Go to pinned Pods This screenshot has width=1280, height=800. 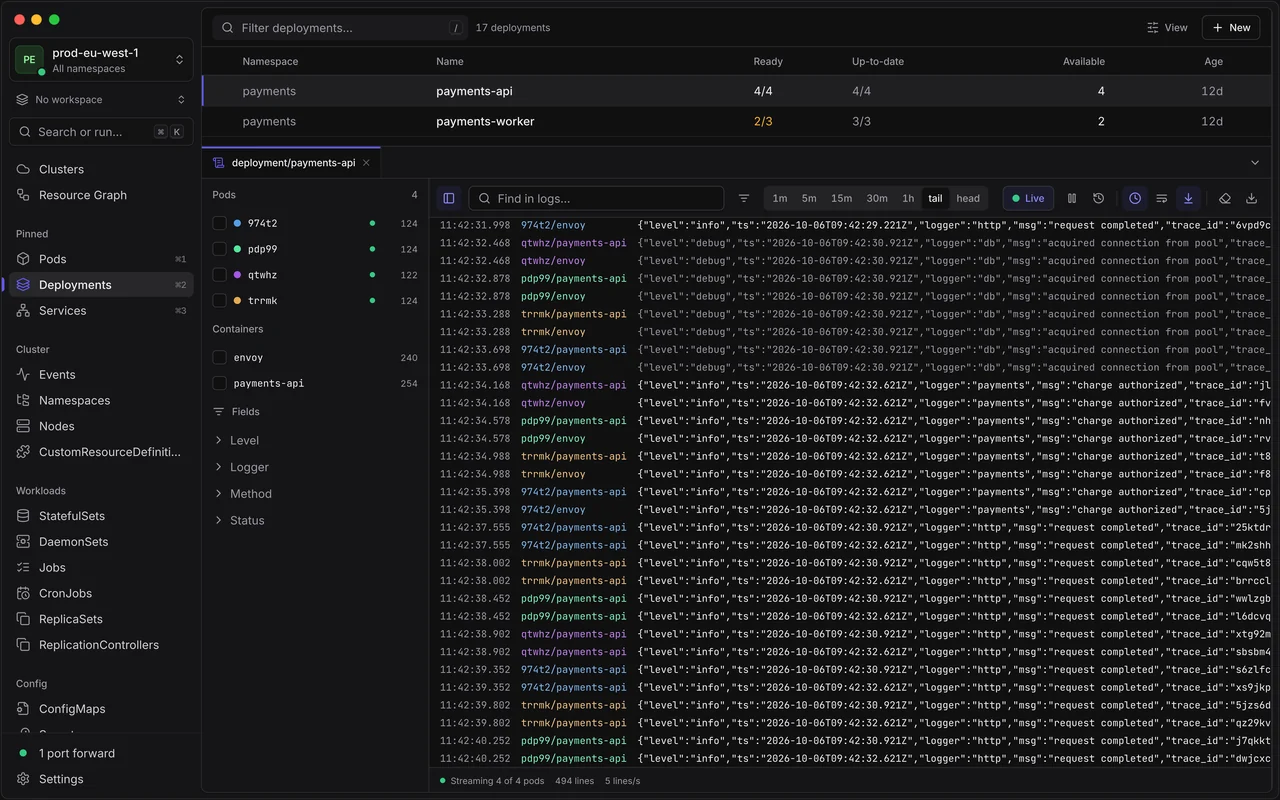101,259
